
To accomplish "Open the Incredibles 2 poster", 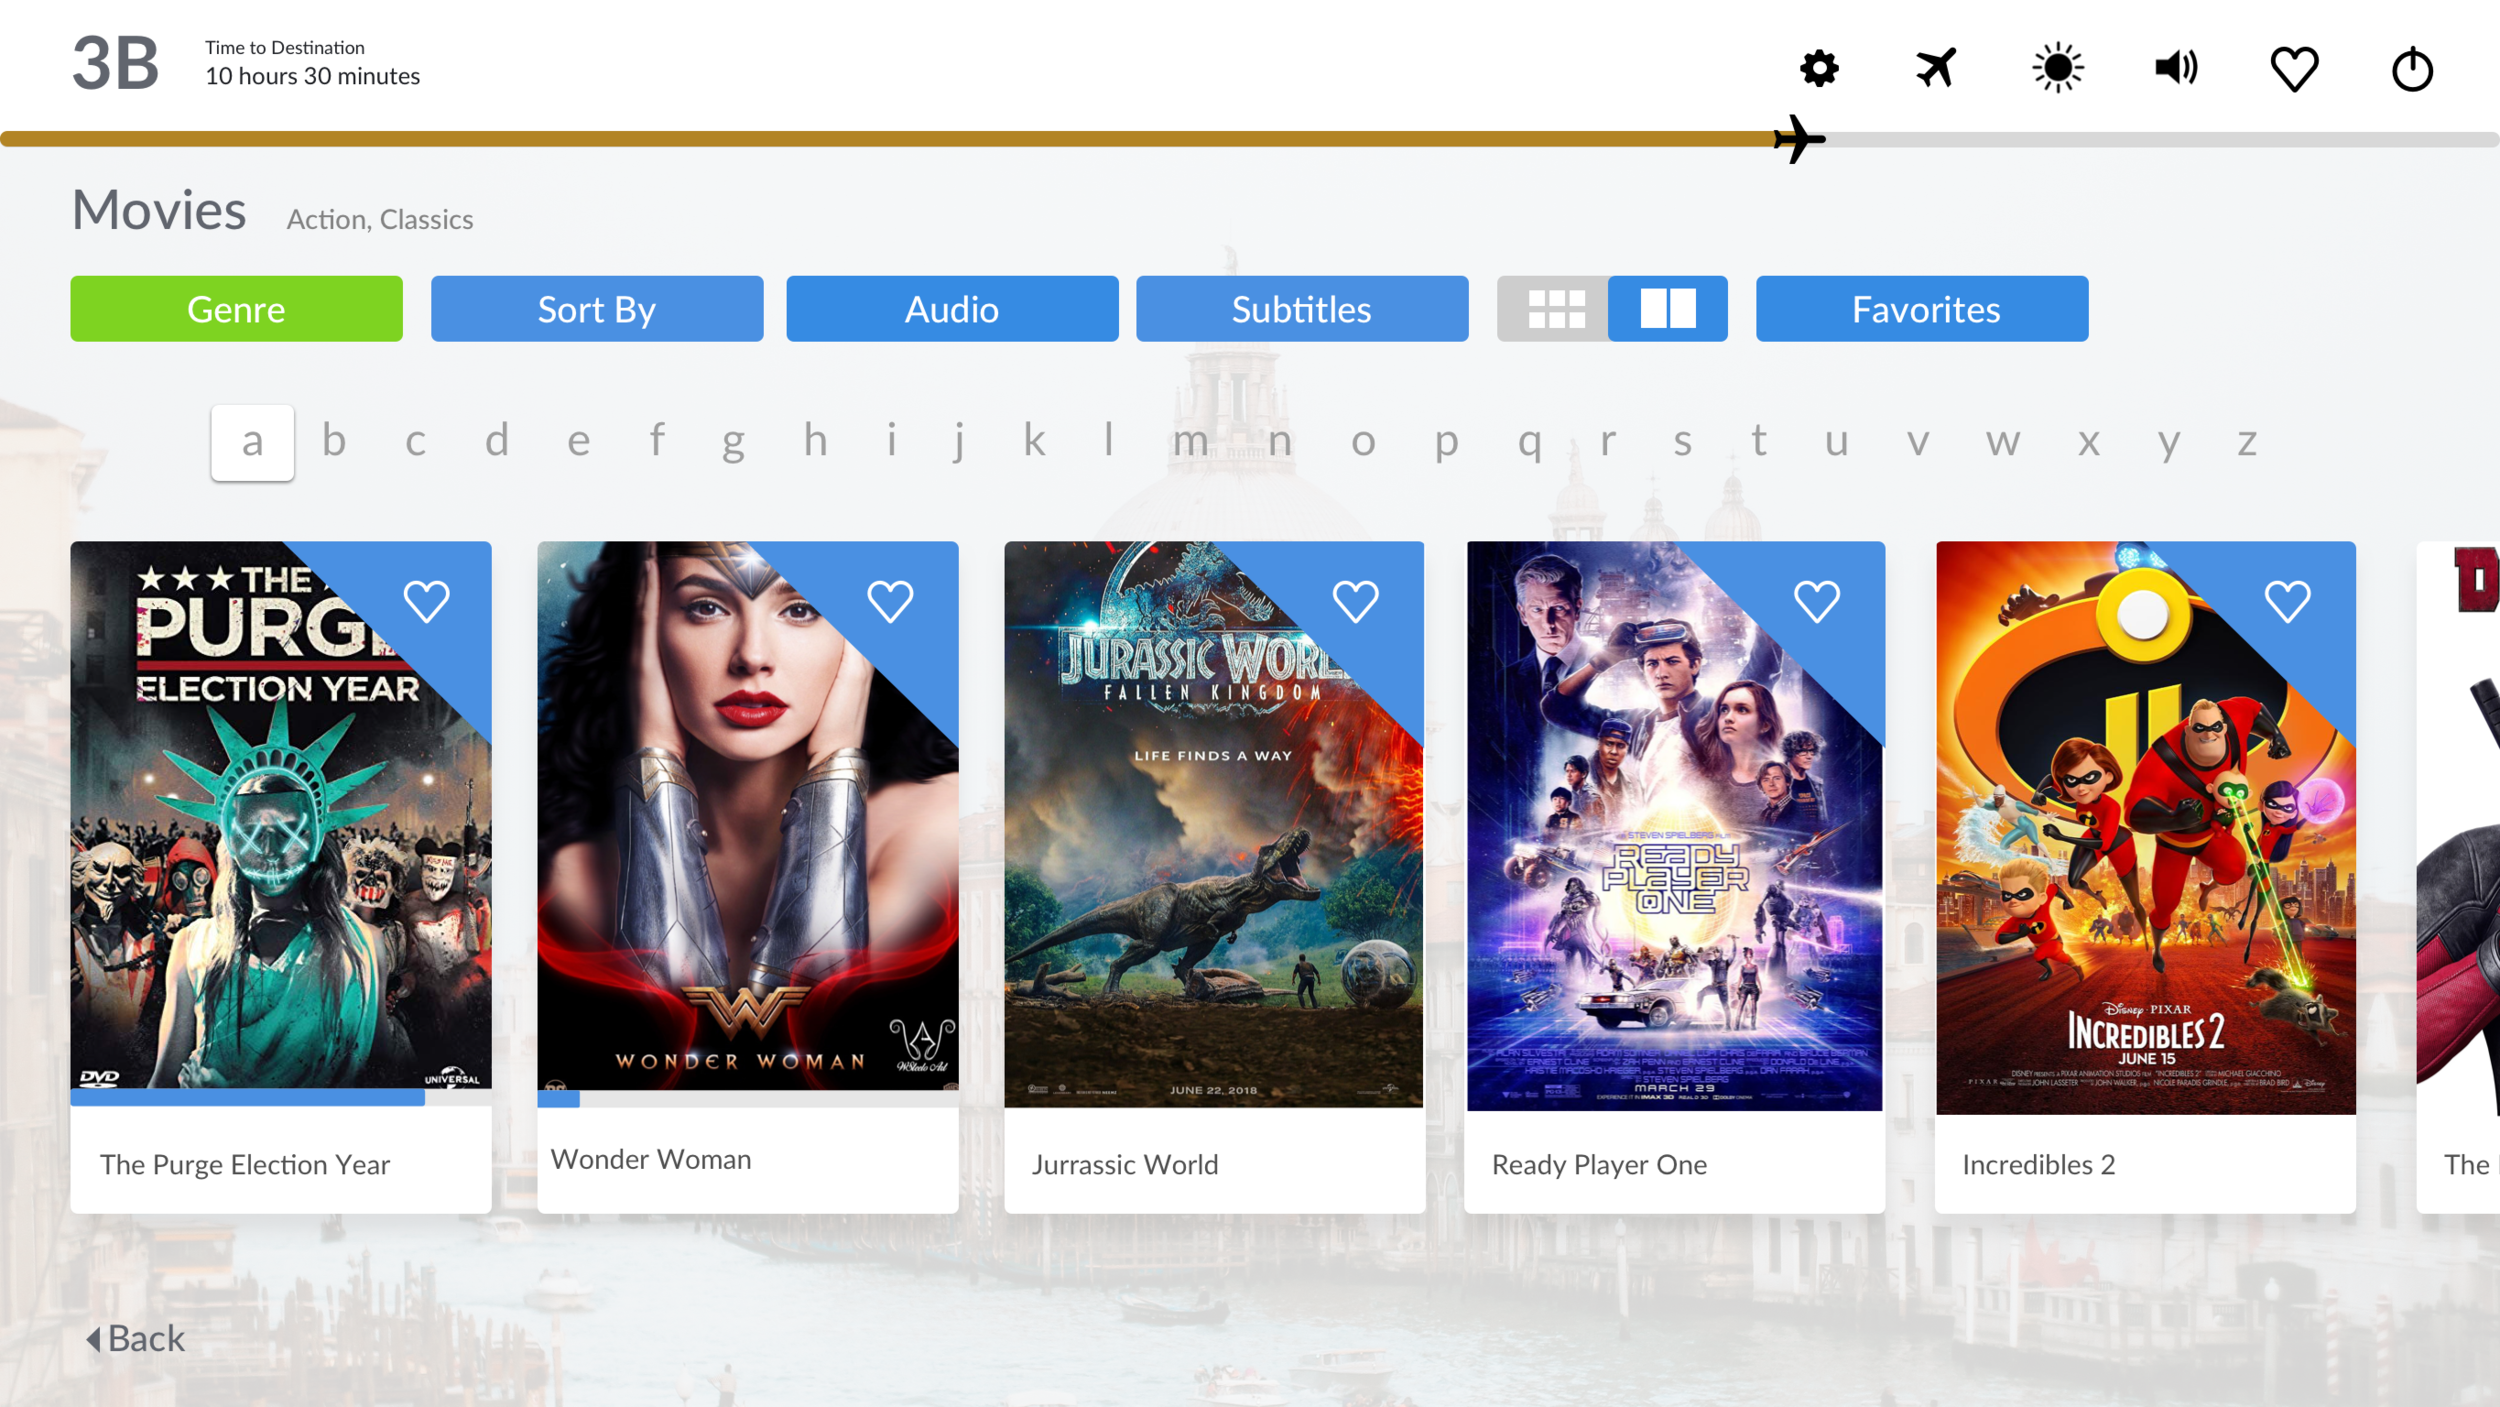I will [x=2145, y=828].
